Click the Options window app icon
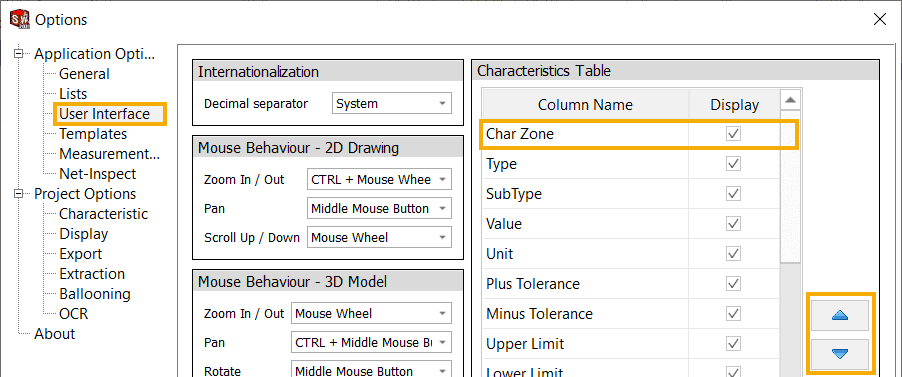Viewport: 902px width, 377px height. point(20,20)
